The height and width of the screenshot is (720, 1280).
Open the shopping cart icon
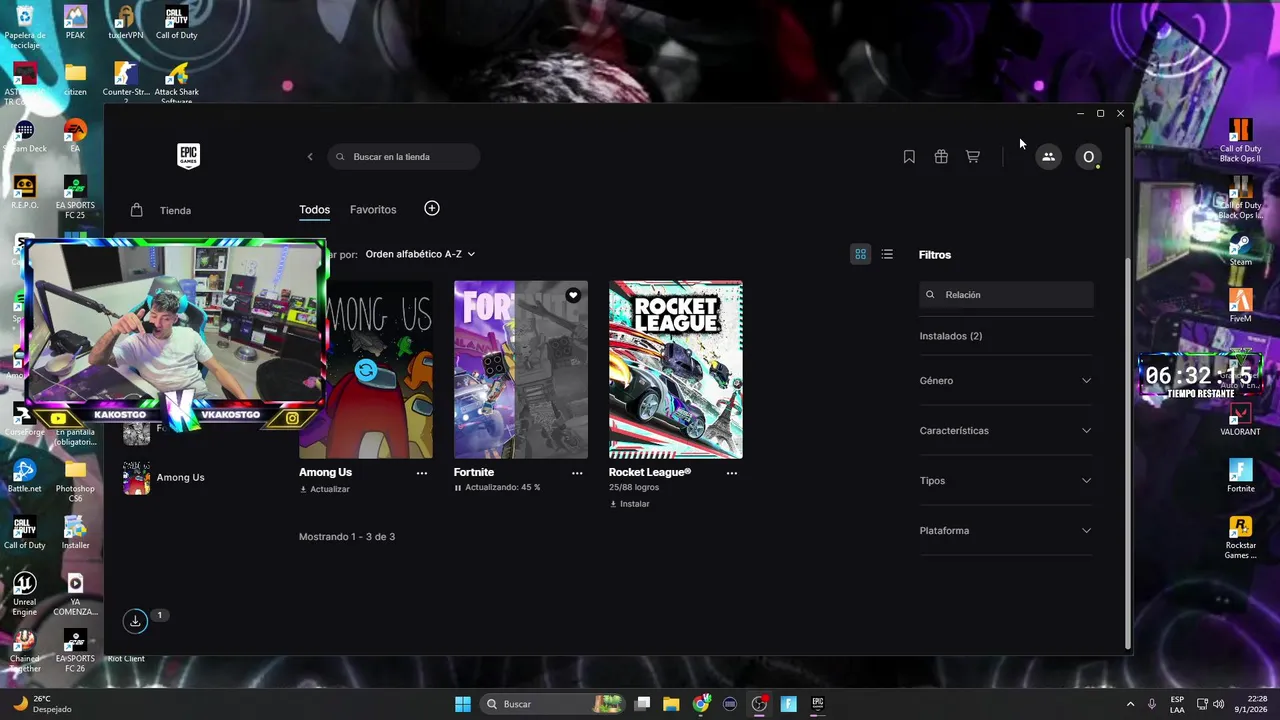click(x=972, y=157)
